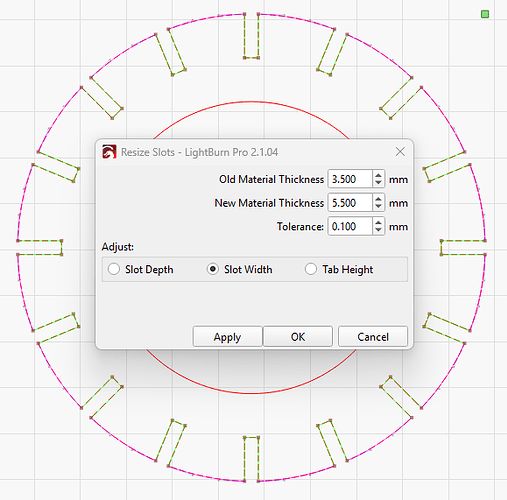Close the Resize Slots dialog with X
507x500 pixels.
pyautogui.click(x=400, y=152)
